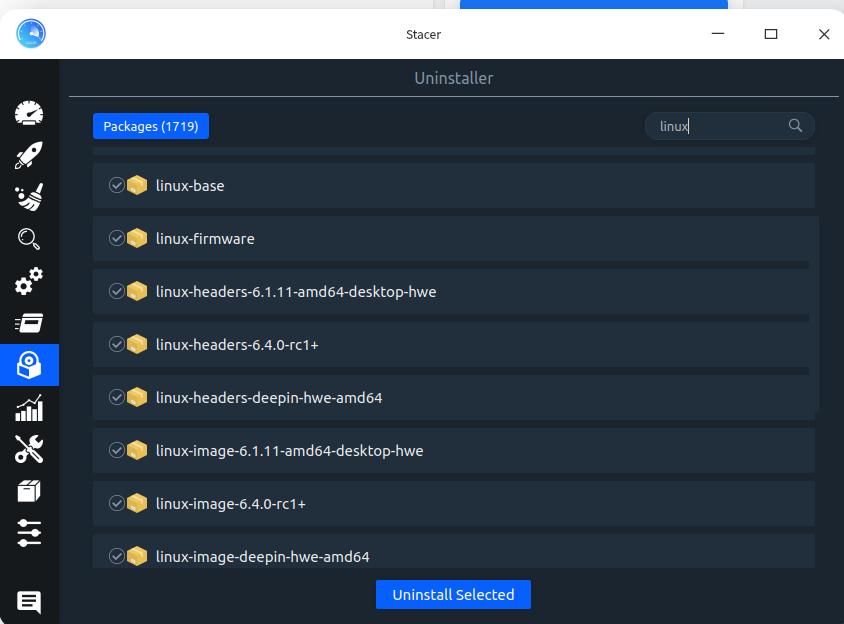Click linux-headers-6.1.11-amd64-desktop-hwe text

[296, 292]
